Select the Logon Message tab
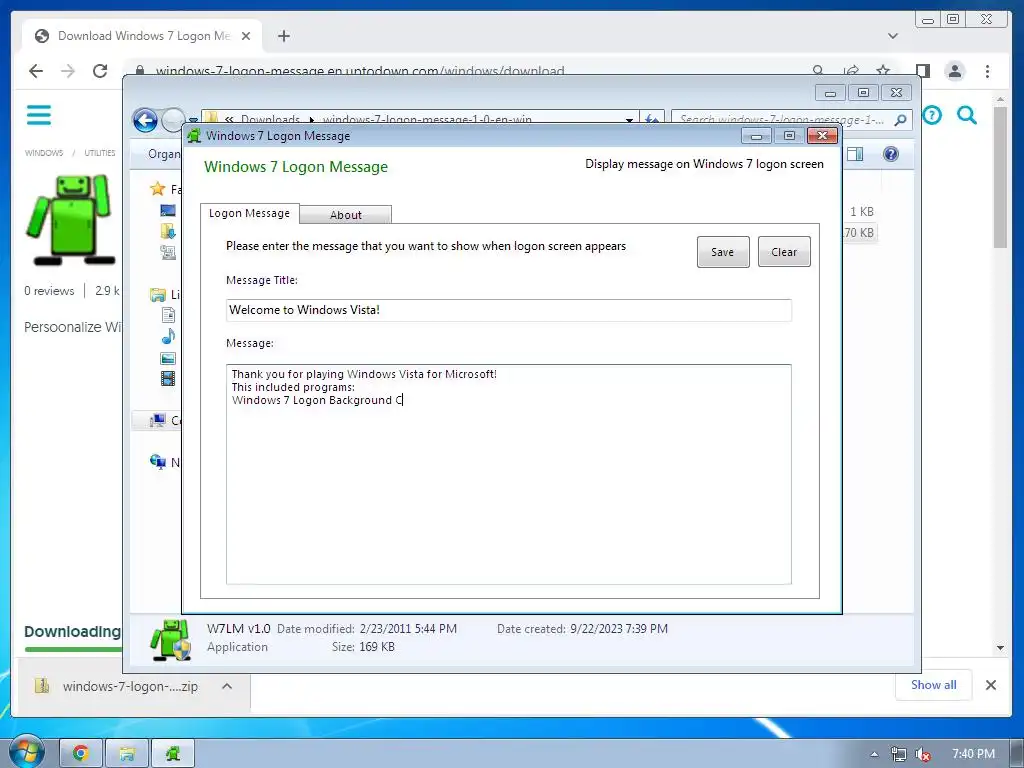Viewport: 1024px width, 768px height. (249, 213)
